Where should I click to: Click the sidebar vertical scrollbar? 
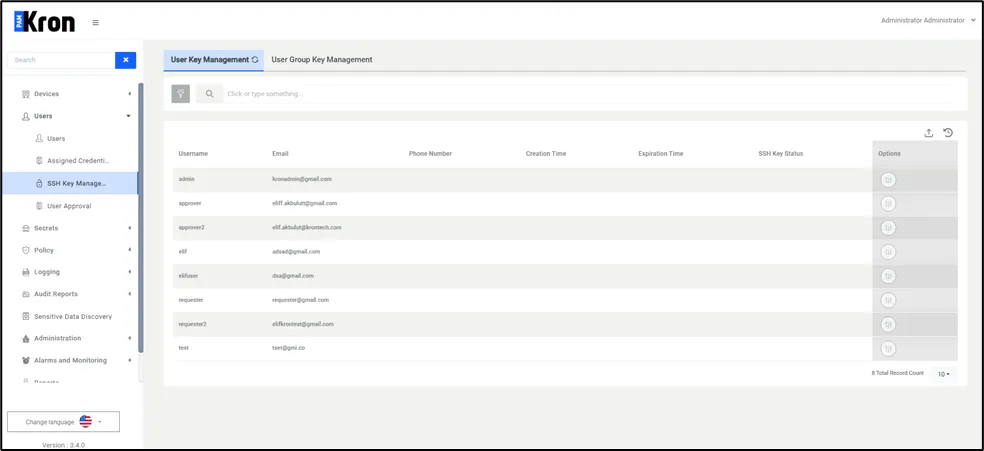pyautogui.click(x=141, y=218)
